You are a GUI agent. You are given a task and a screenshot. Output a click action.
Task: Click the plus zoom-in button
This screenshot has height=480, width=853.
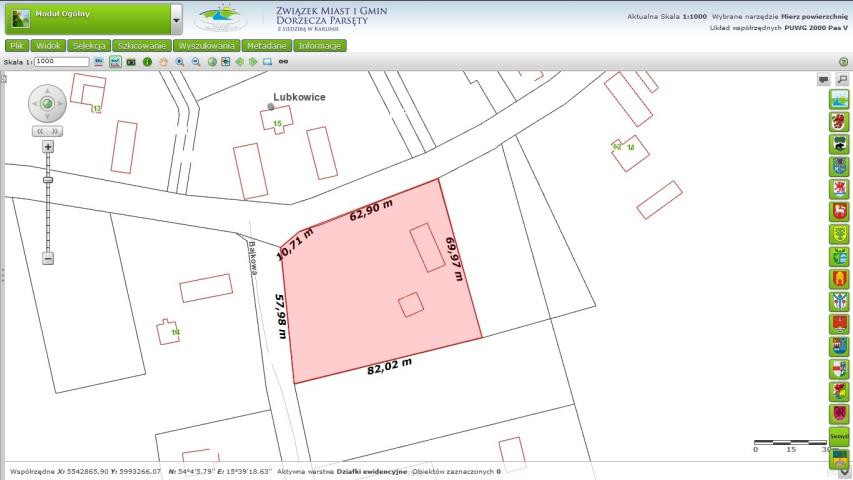[48, 146]
